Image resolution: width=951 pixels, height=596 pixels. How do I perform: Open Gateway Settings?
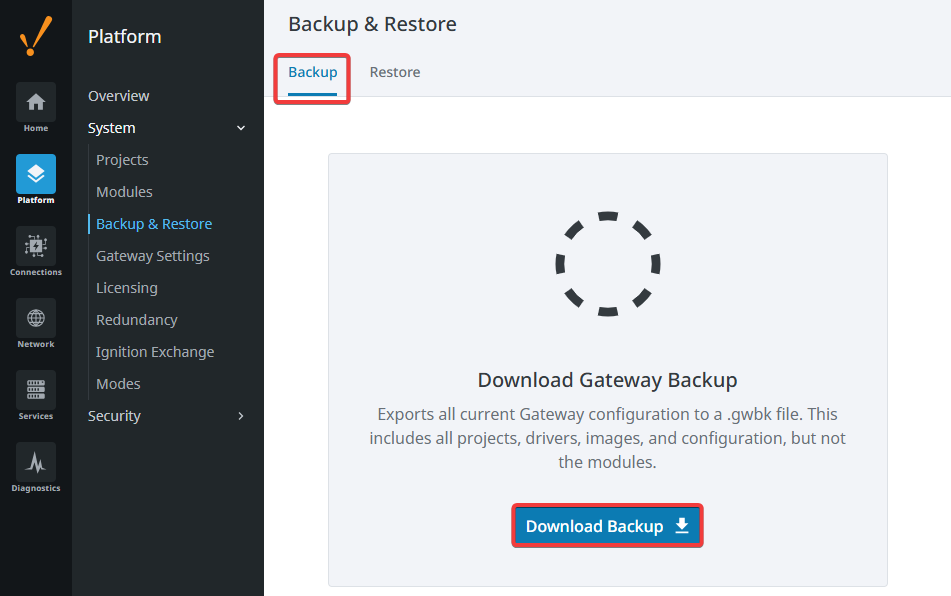153,256
